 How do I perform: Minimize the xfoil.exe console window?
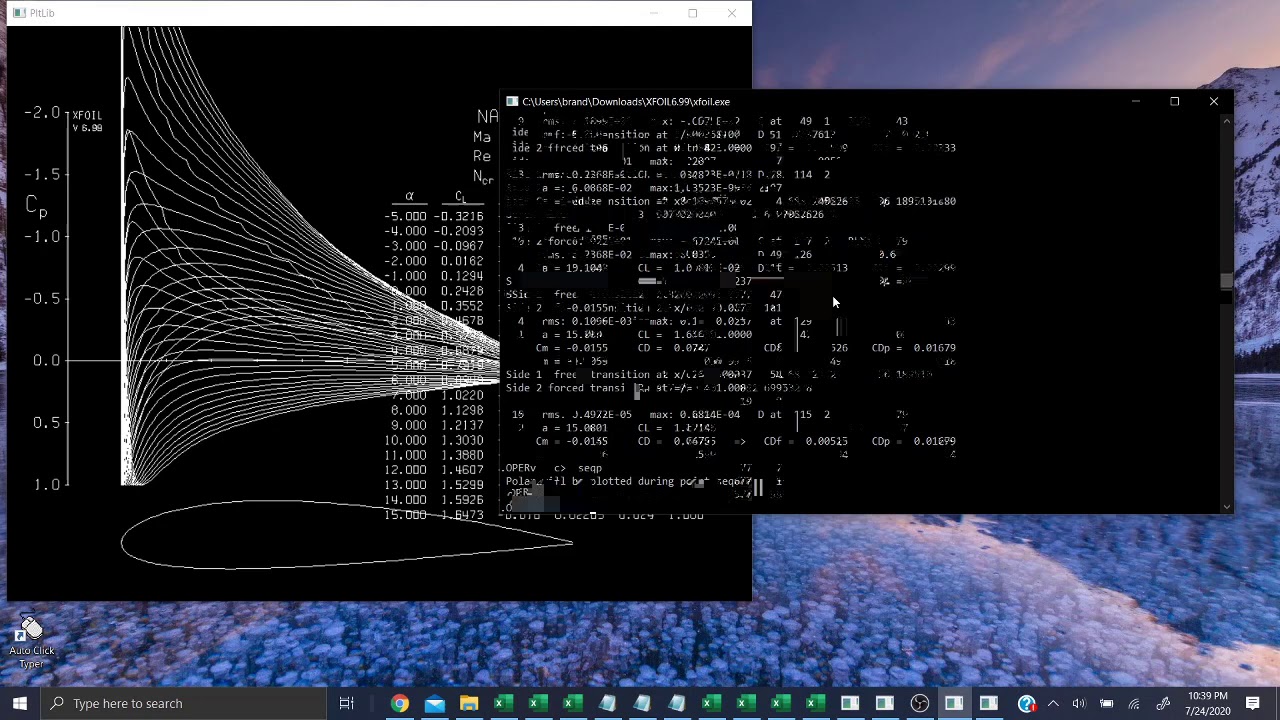pos(1135,101)
